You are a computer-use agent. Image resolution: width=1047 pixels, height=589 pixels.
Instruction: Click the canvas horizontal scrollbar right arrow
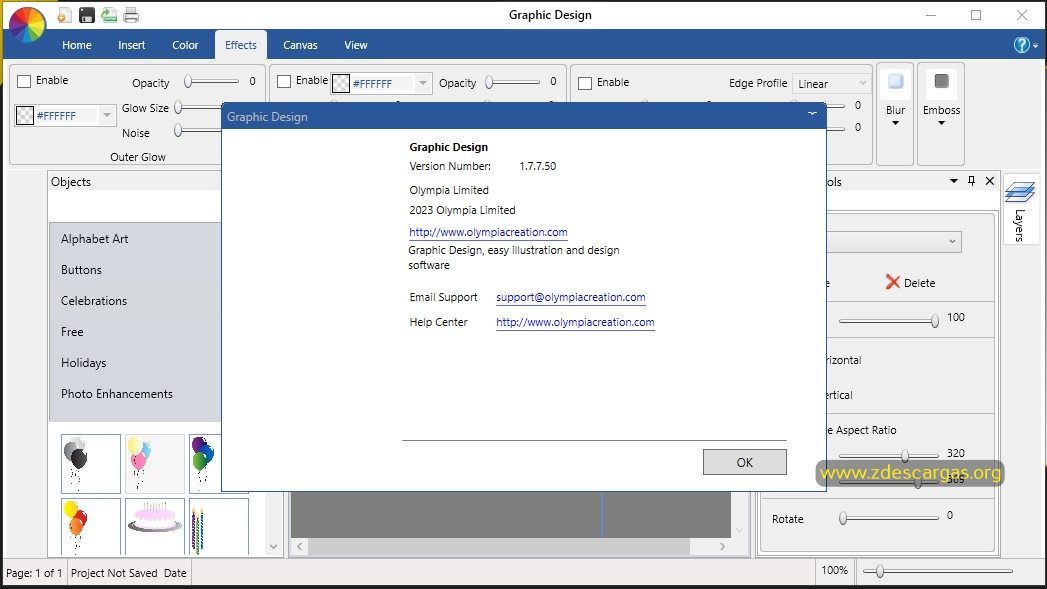722,546
